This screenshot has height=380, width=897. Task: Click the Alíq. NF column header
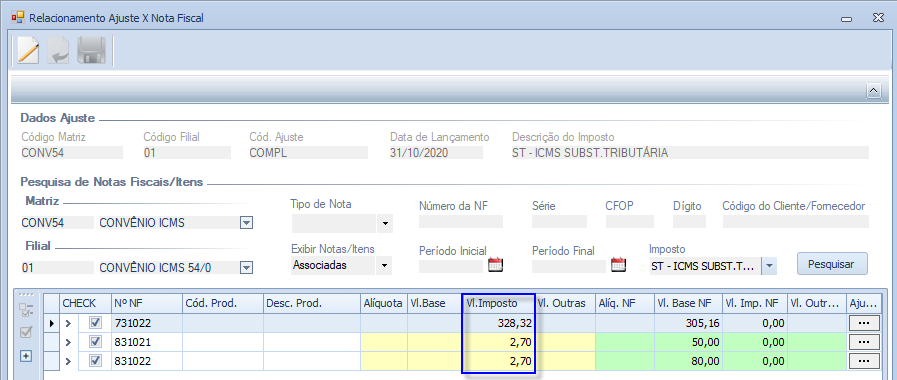pyautogui.click(x=625, y=303)
